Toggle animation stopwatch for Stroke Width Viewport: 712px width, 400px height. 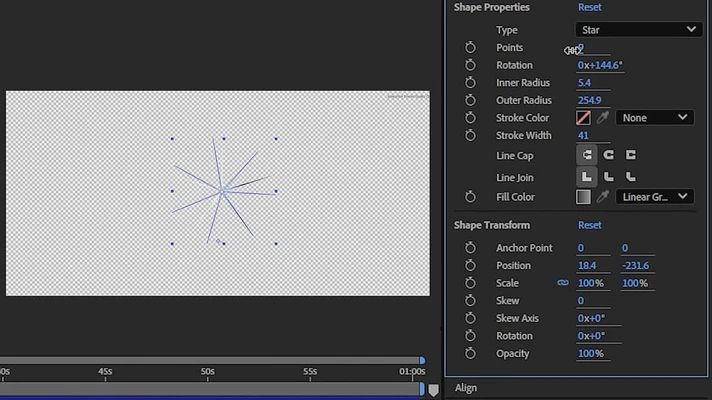click(470, 135)
